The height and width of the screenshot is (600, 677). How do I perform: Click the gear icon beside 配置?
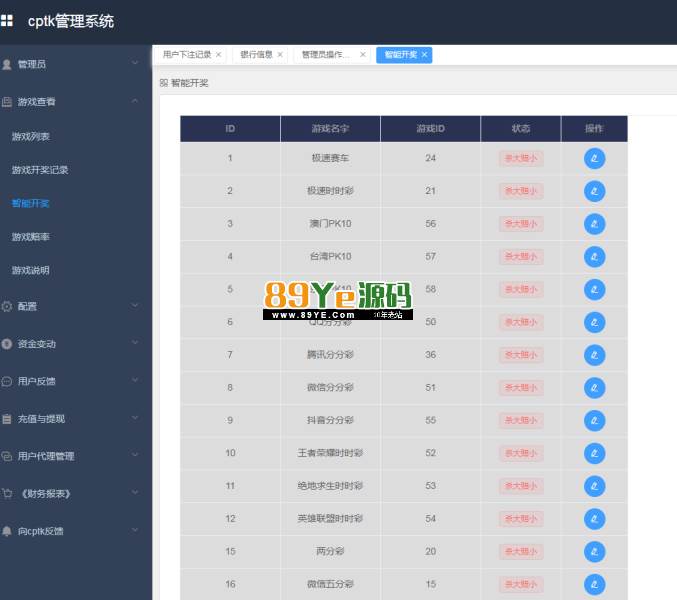pos(6,306)
